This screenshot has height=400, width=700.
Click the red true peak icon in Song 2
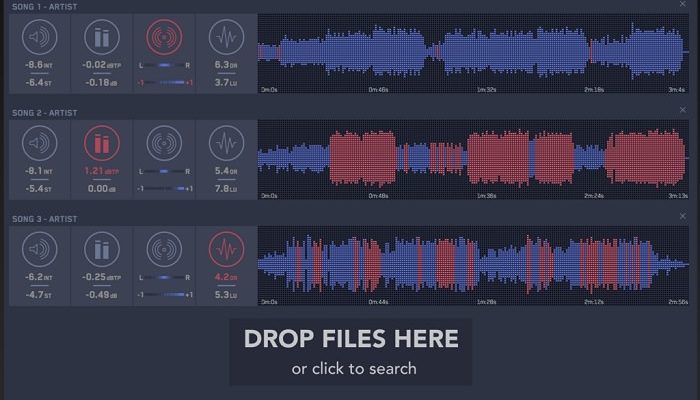[102, 144]
